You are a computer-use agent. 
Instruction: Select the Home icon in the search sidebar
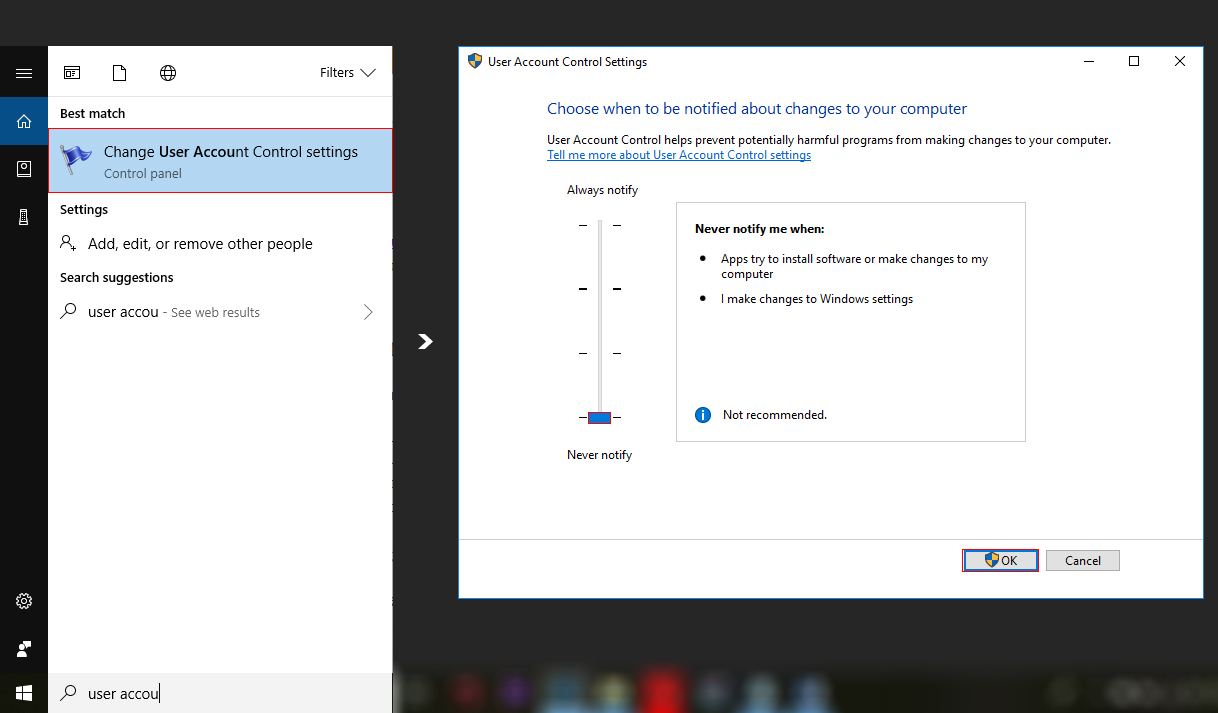(x=24, y=122)
